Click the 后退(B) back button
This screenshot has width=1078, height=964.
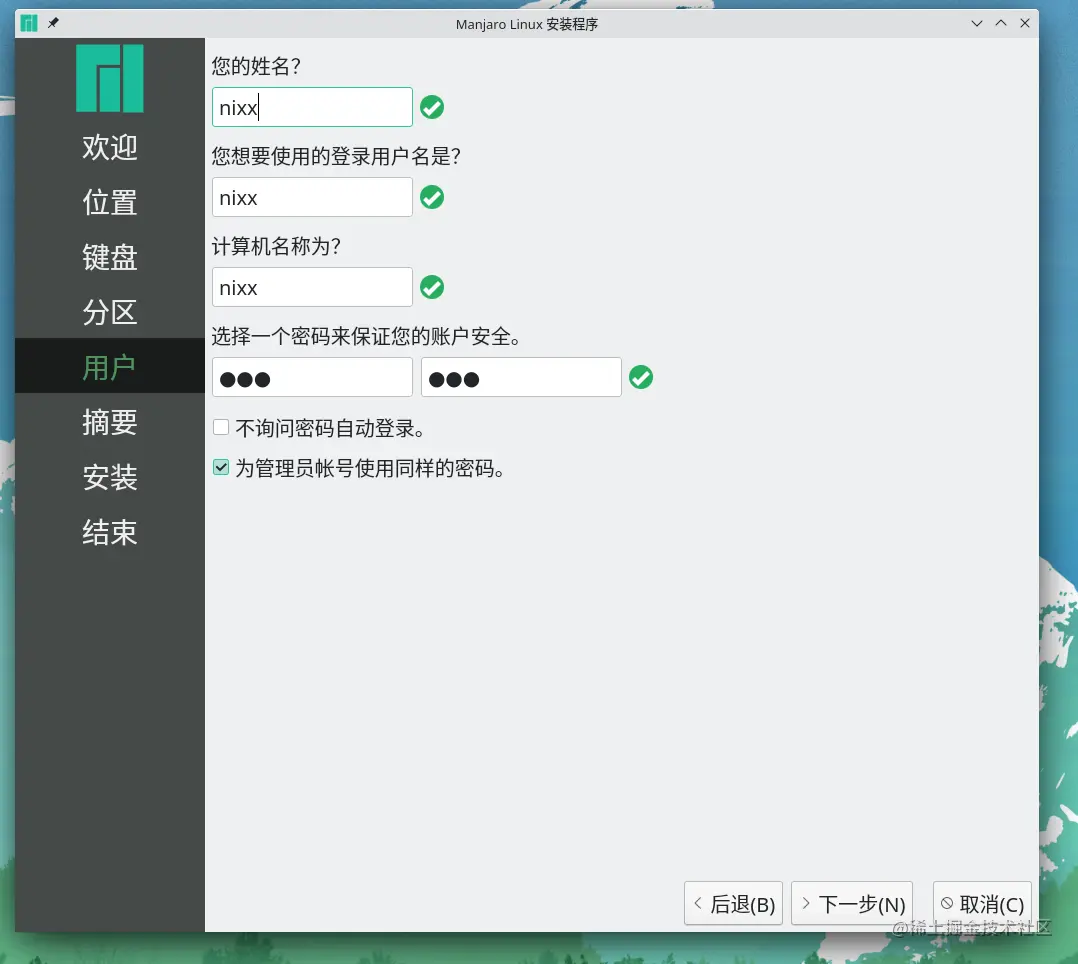[x=734, y=903]
